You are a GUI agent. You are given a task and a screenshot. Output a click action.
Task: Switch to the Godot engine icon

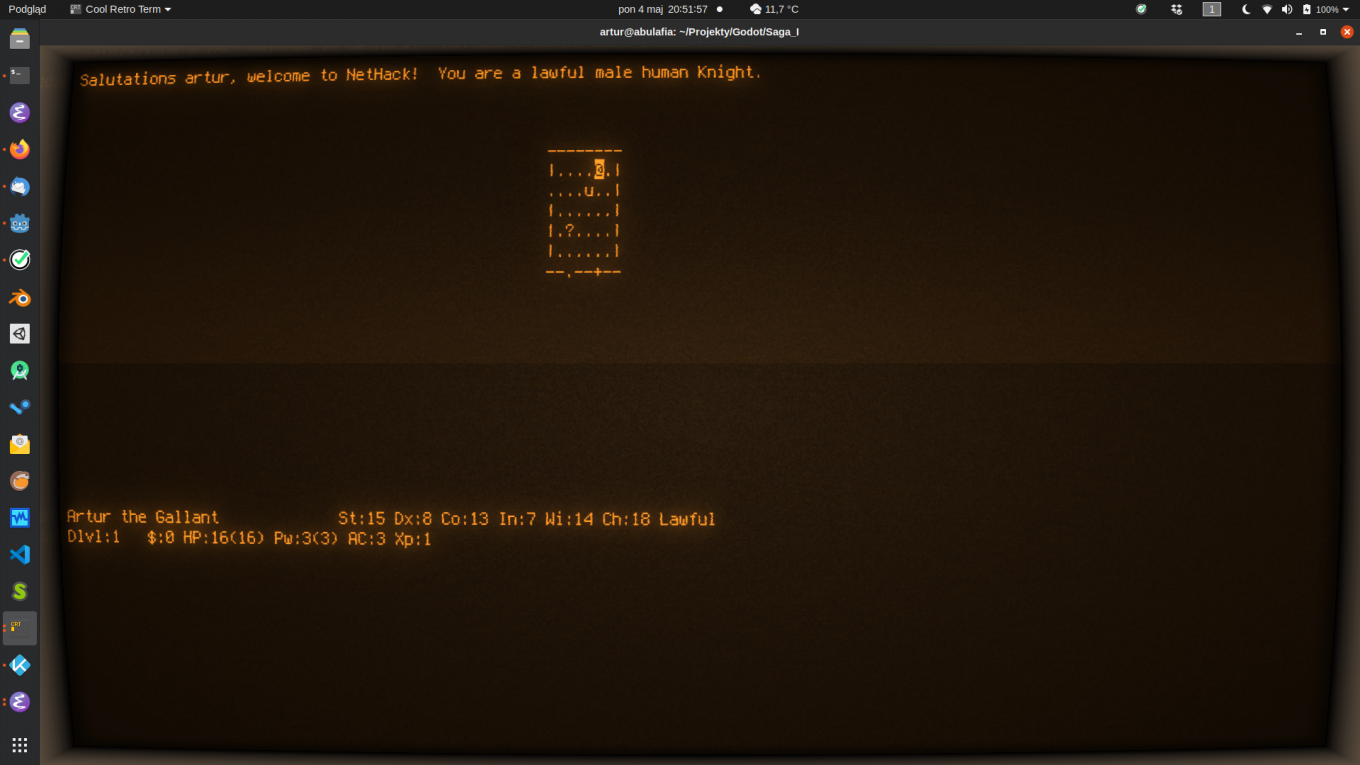pos(20,223)
